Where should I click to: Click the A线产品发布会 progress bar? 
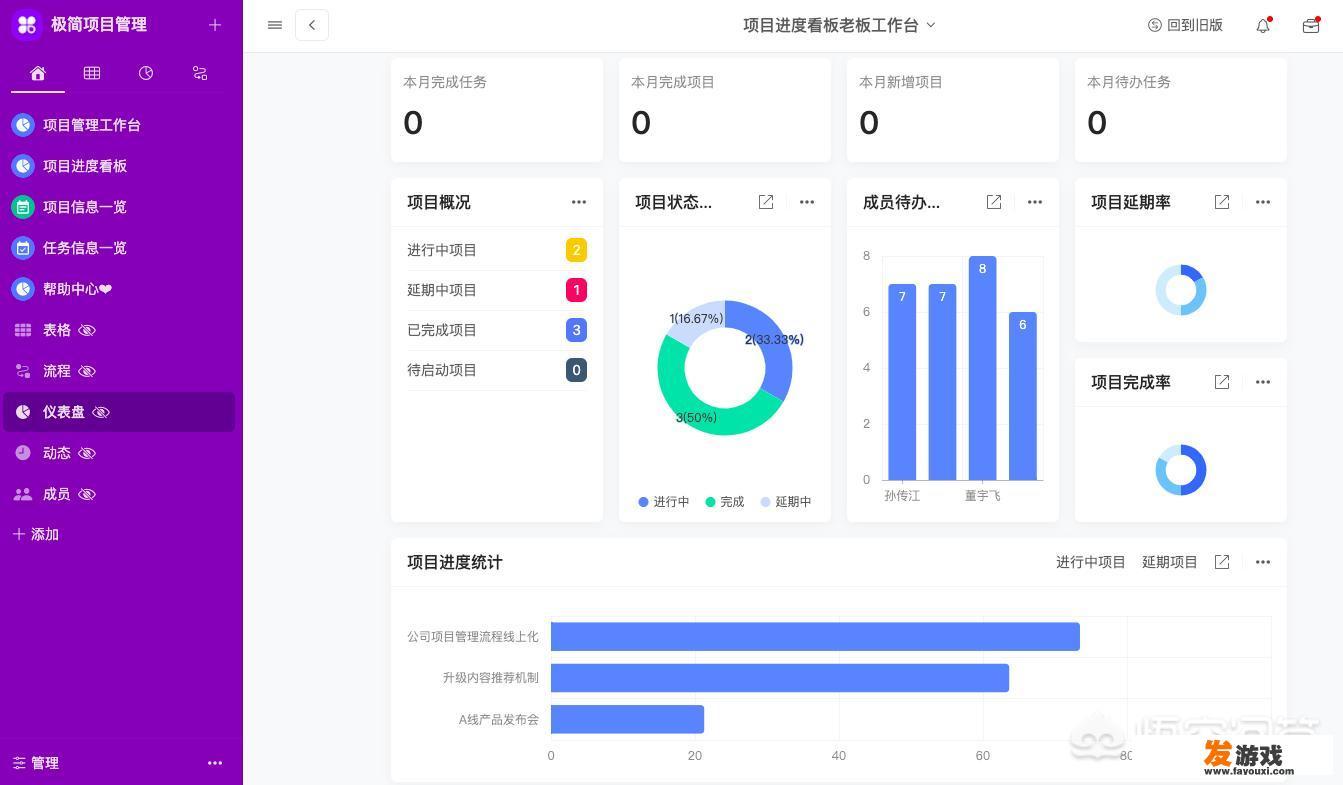627,719
